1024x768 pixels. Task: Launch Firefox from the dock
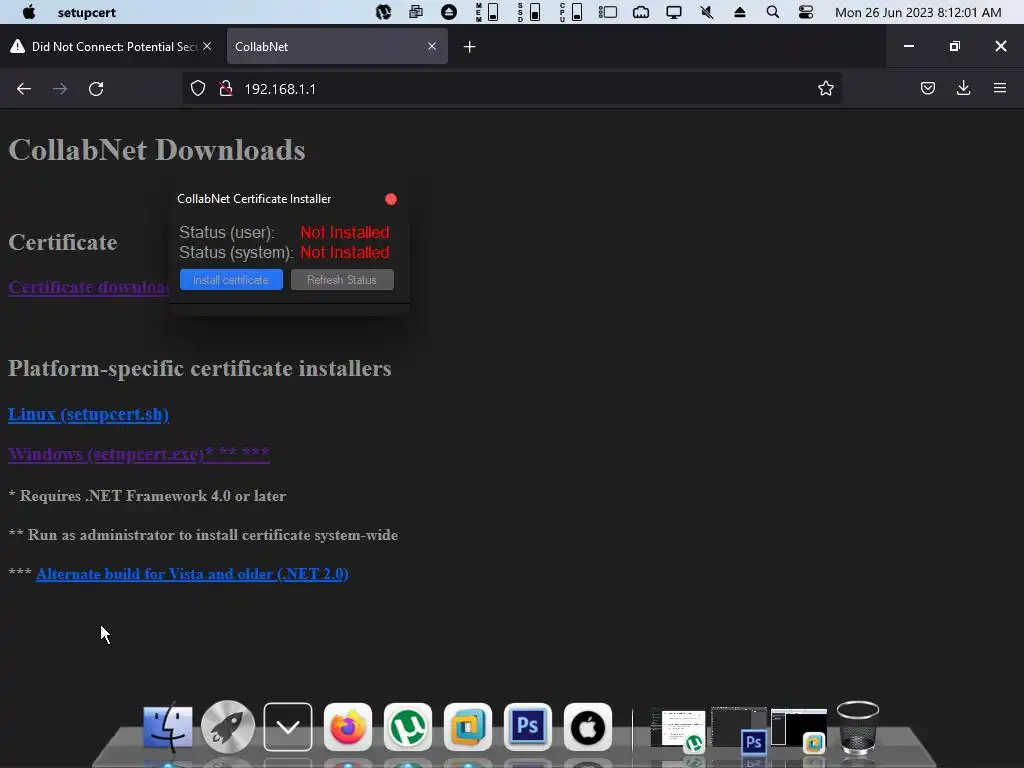pyautogui.click(x=348, y=727)
